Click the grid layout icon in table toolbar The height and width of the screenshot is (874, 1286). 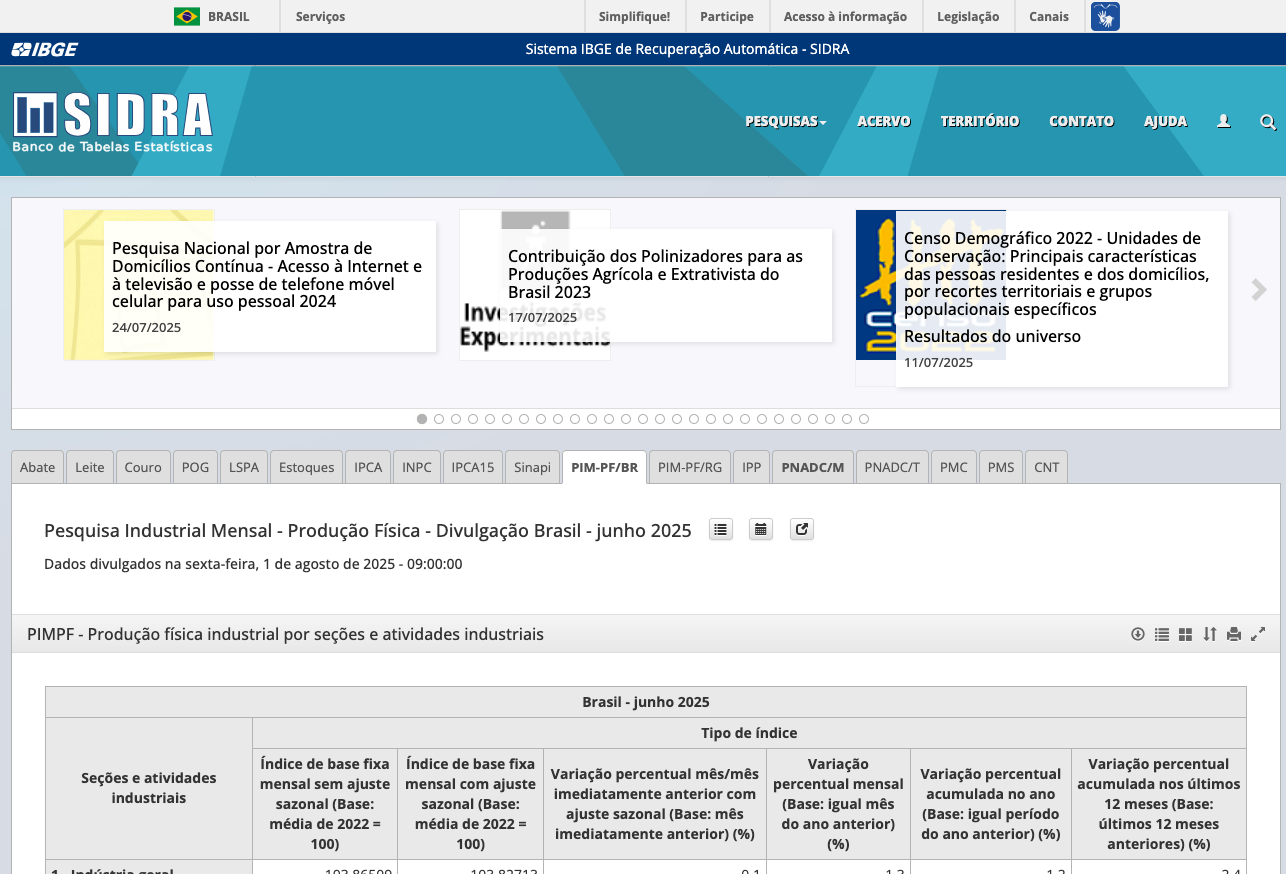1186,634
